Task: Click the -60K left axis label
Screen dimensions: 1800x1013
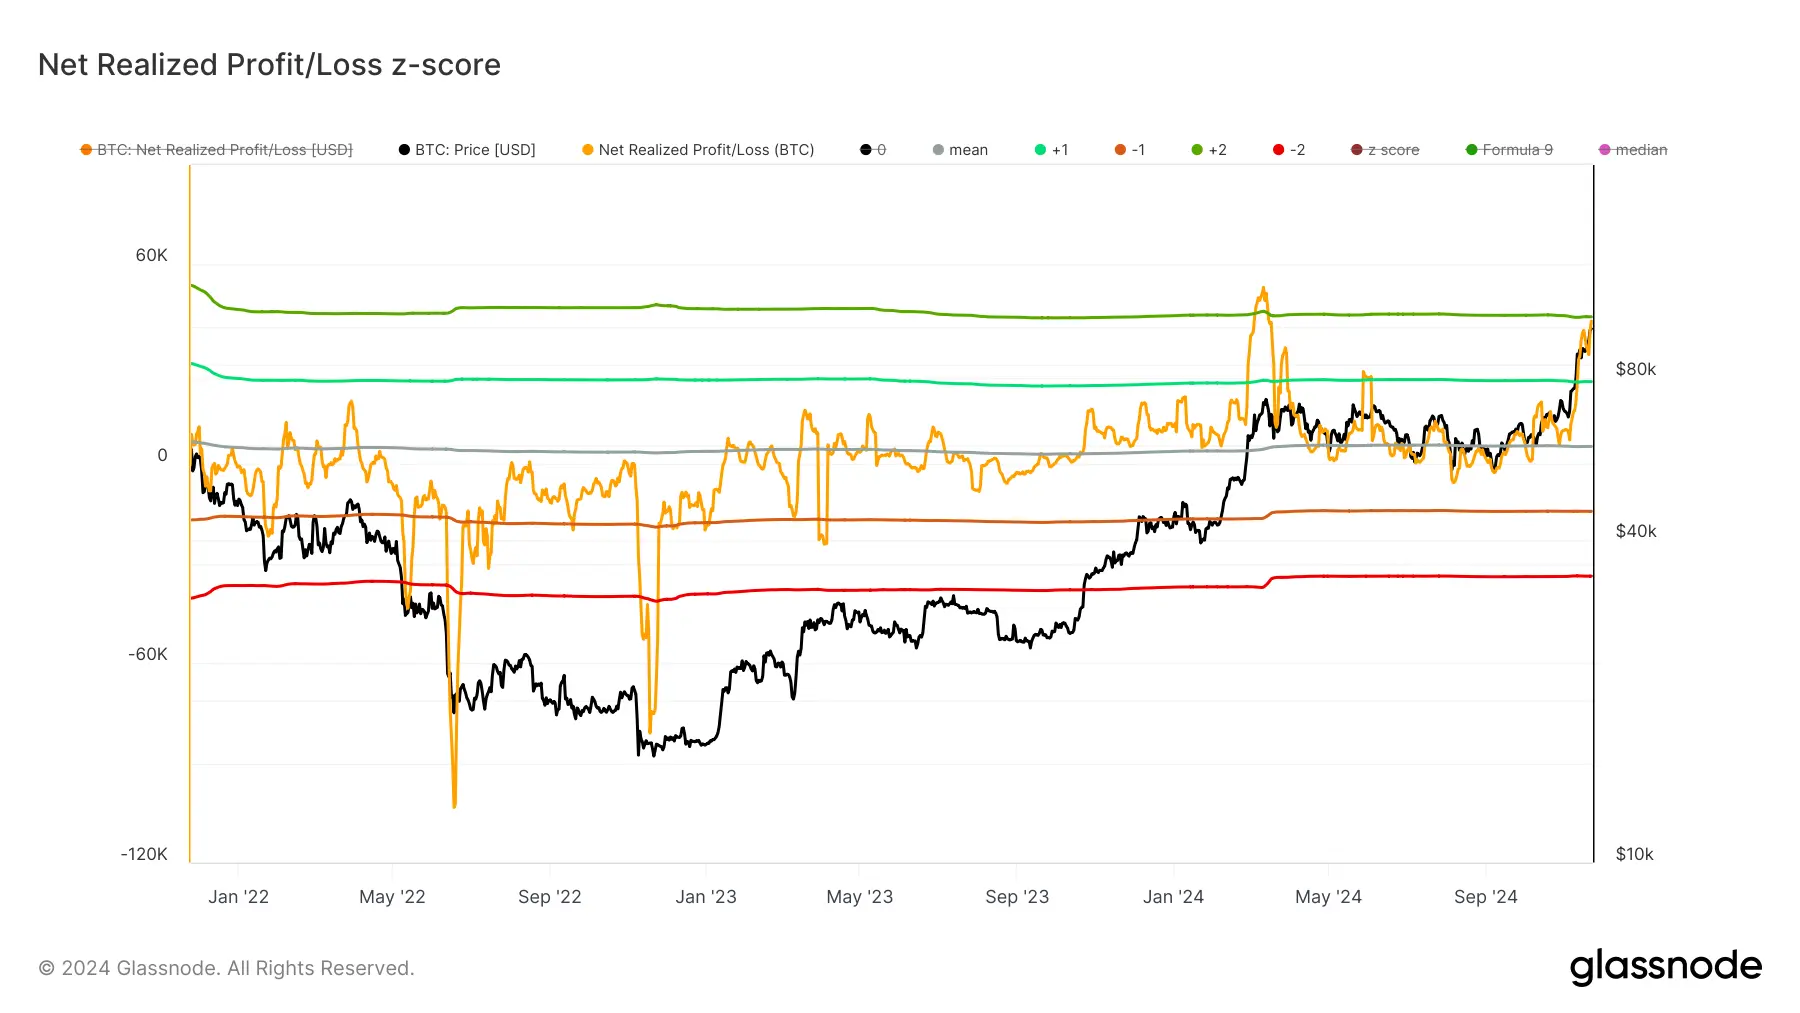Action: pos(148,654)
